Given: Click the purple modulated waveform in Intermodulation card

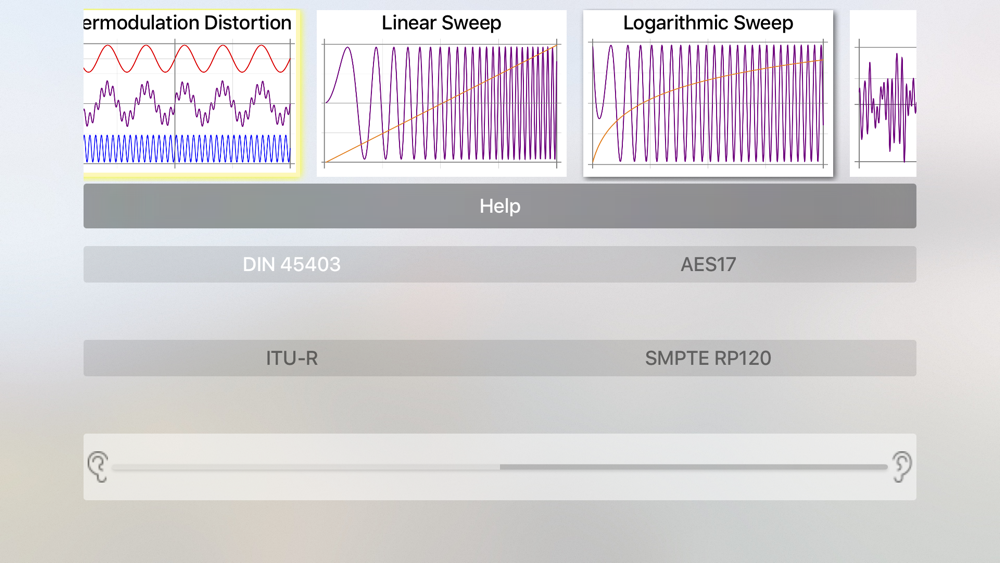Looking at the screenshot, I should click(x=187, y=103).
